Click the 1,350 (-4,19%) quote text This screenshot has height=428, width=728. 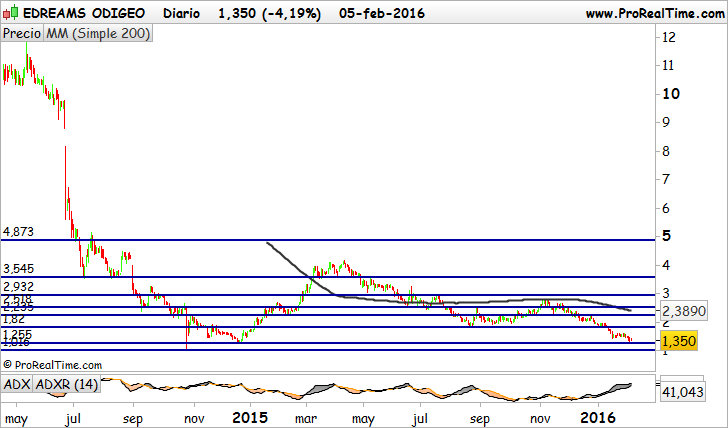pyautogui.click(x=269, y=13)
